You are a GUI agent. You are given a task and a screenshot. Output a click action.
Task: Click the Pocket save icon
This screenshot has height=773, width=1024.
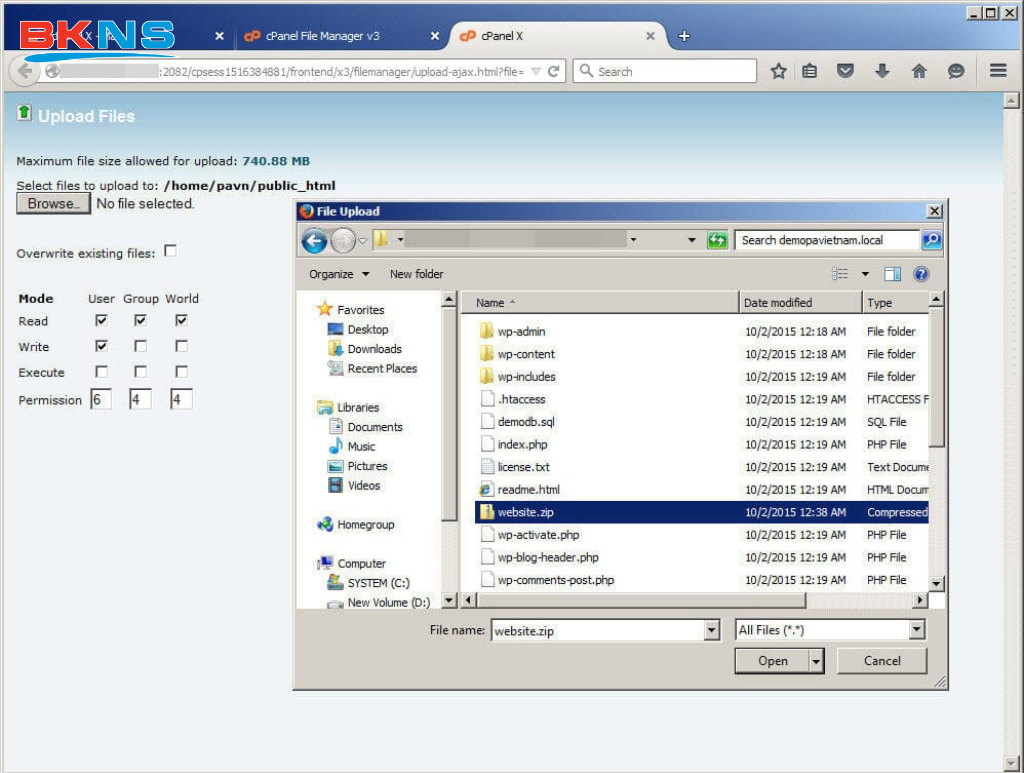[845, 71]
